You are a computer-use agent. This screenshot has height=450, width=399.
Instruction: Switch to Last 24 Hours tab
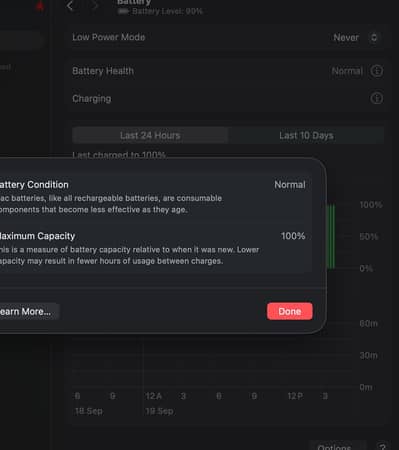pyautogui.click(x=150, y=135)
